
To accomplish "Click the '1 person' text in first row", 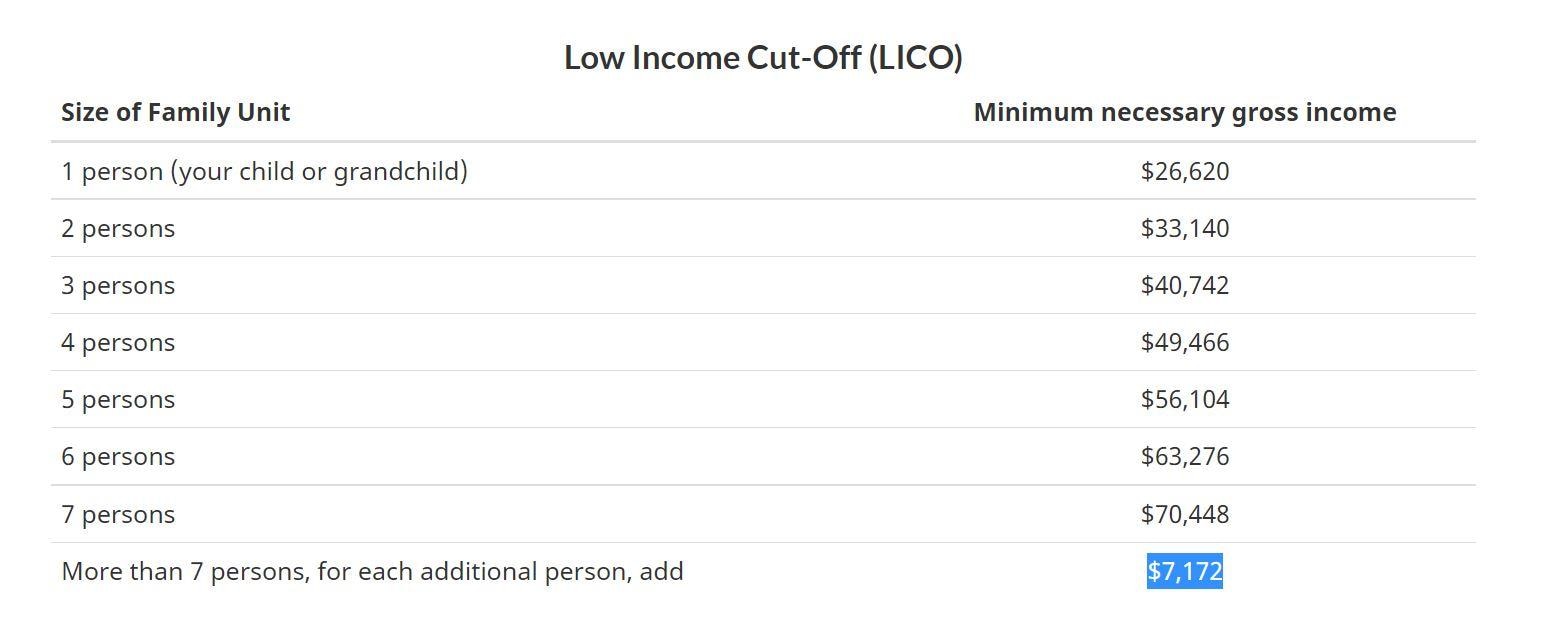I will pyautogui.click(x=112, y=172).
